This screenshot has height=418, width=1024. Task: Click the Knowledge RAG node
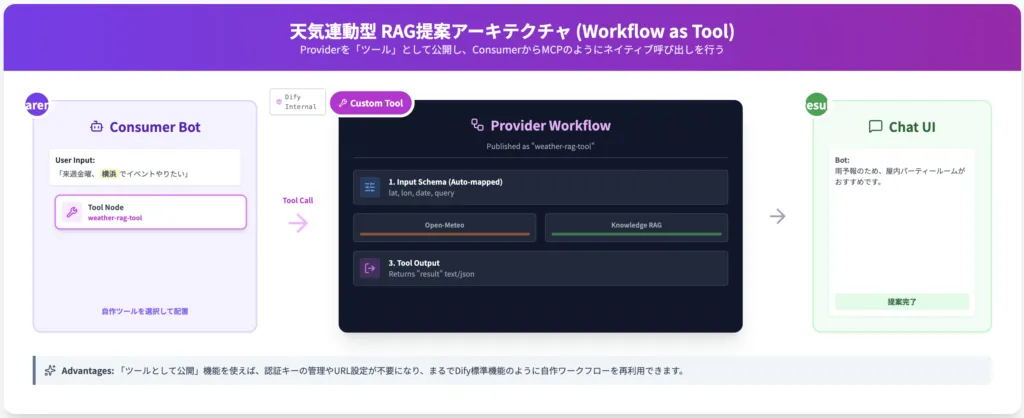click(636, 227)
